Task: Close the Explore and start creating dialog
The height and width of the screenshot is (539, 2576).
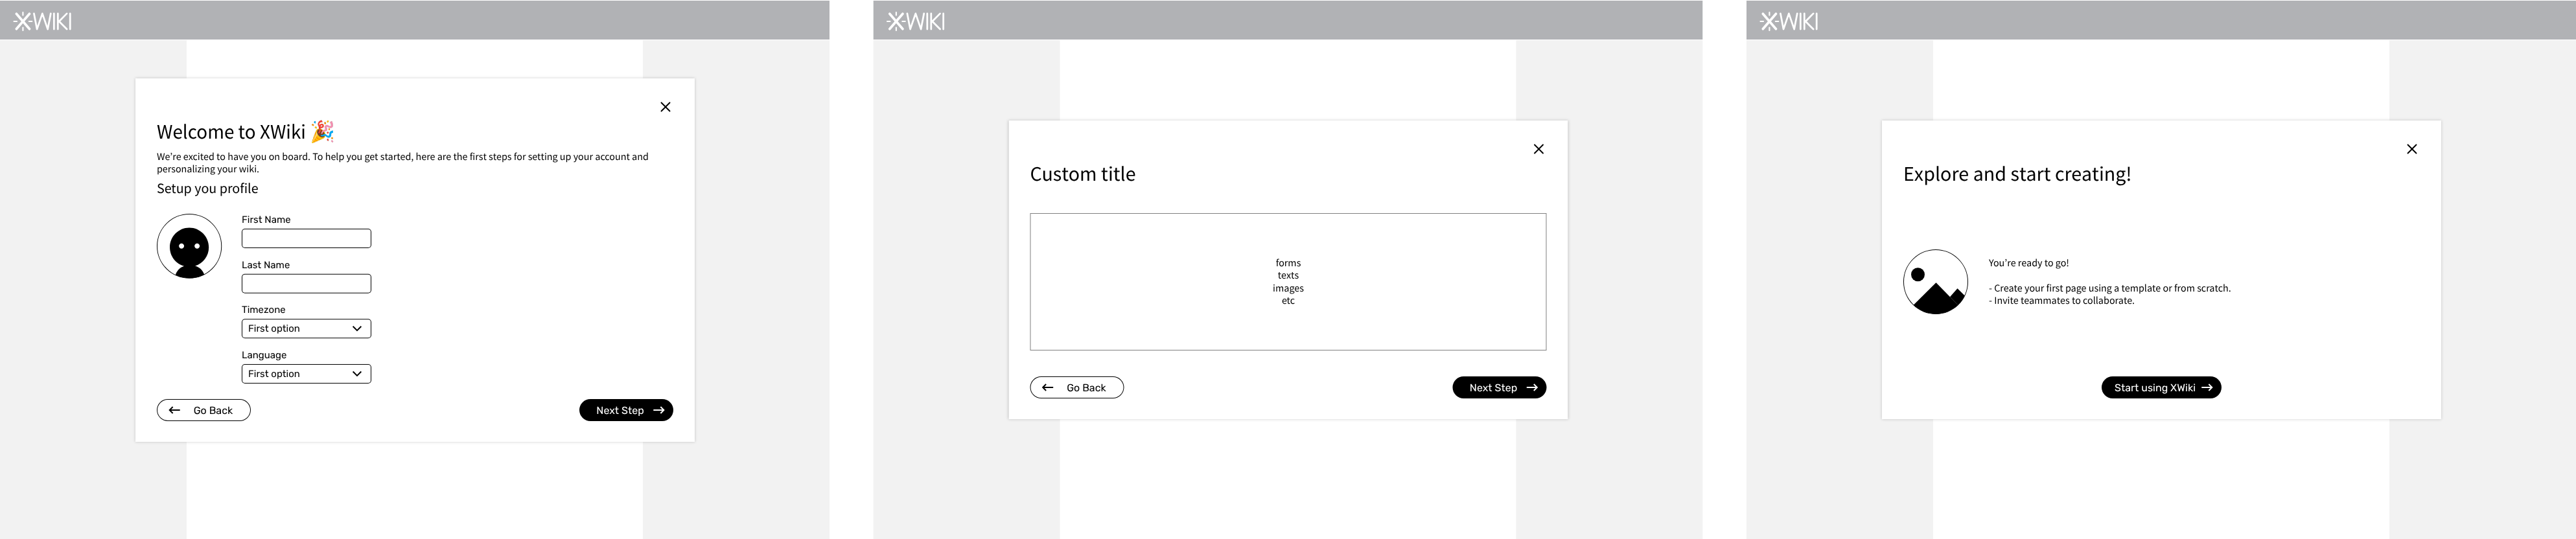Action: [x=2411, y=149]
